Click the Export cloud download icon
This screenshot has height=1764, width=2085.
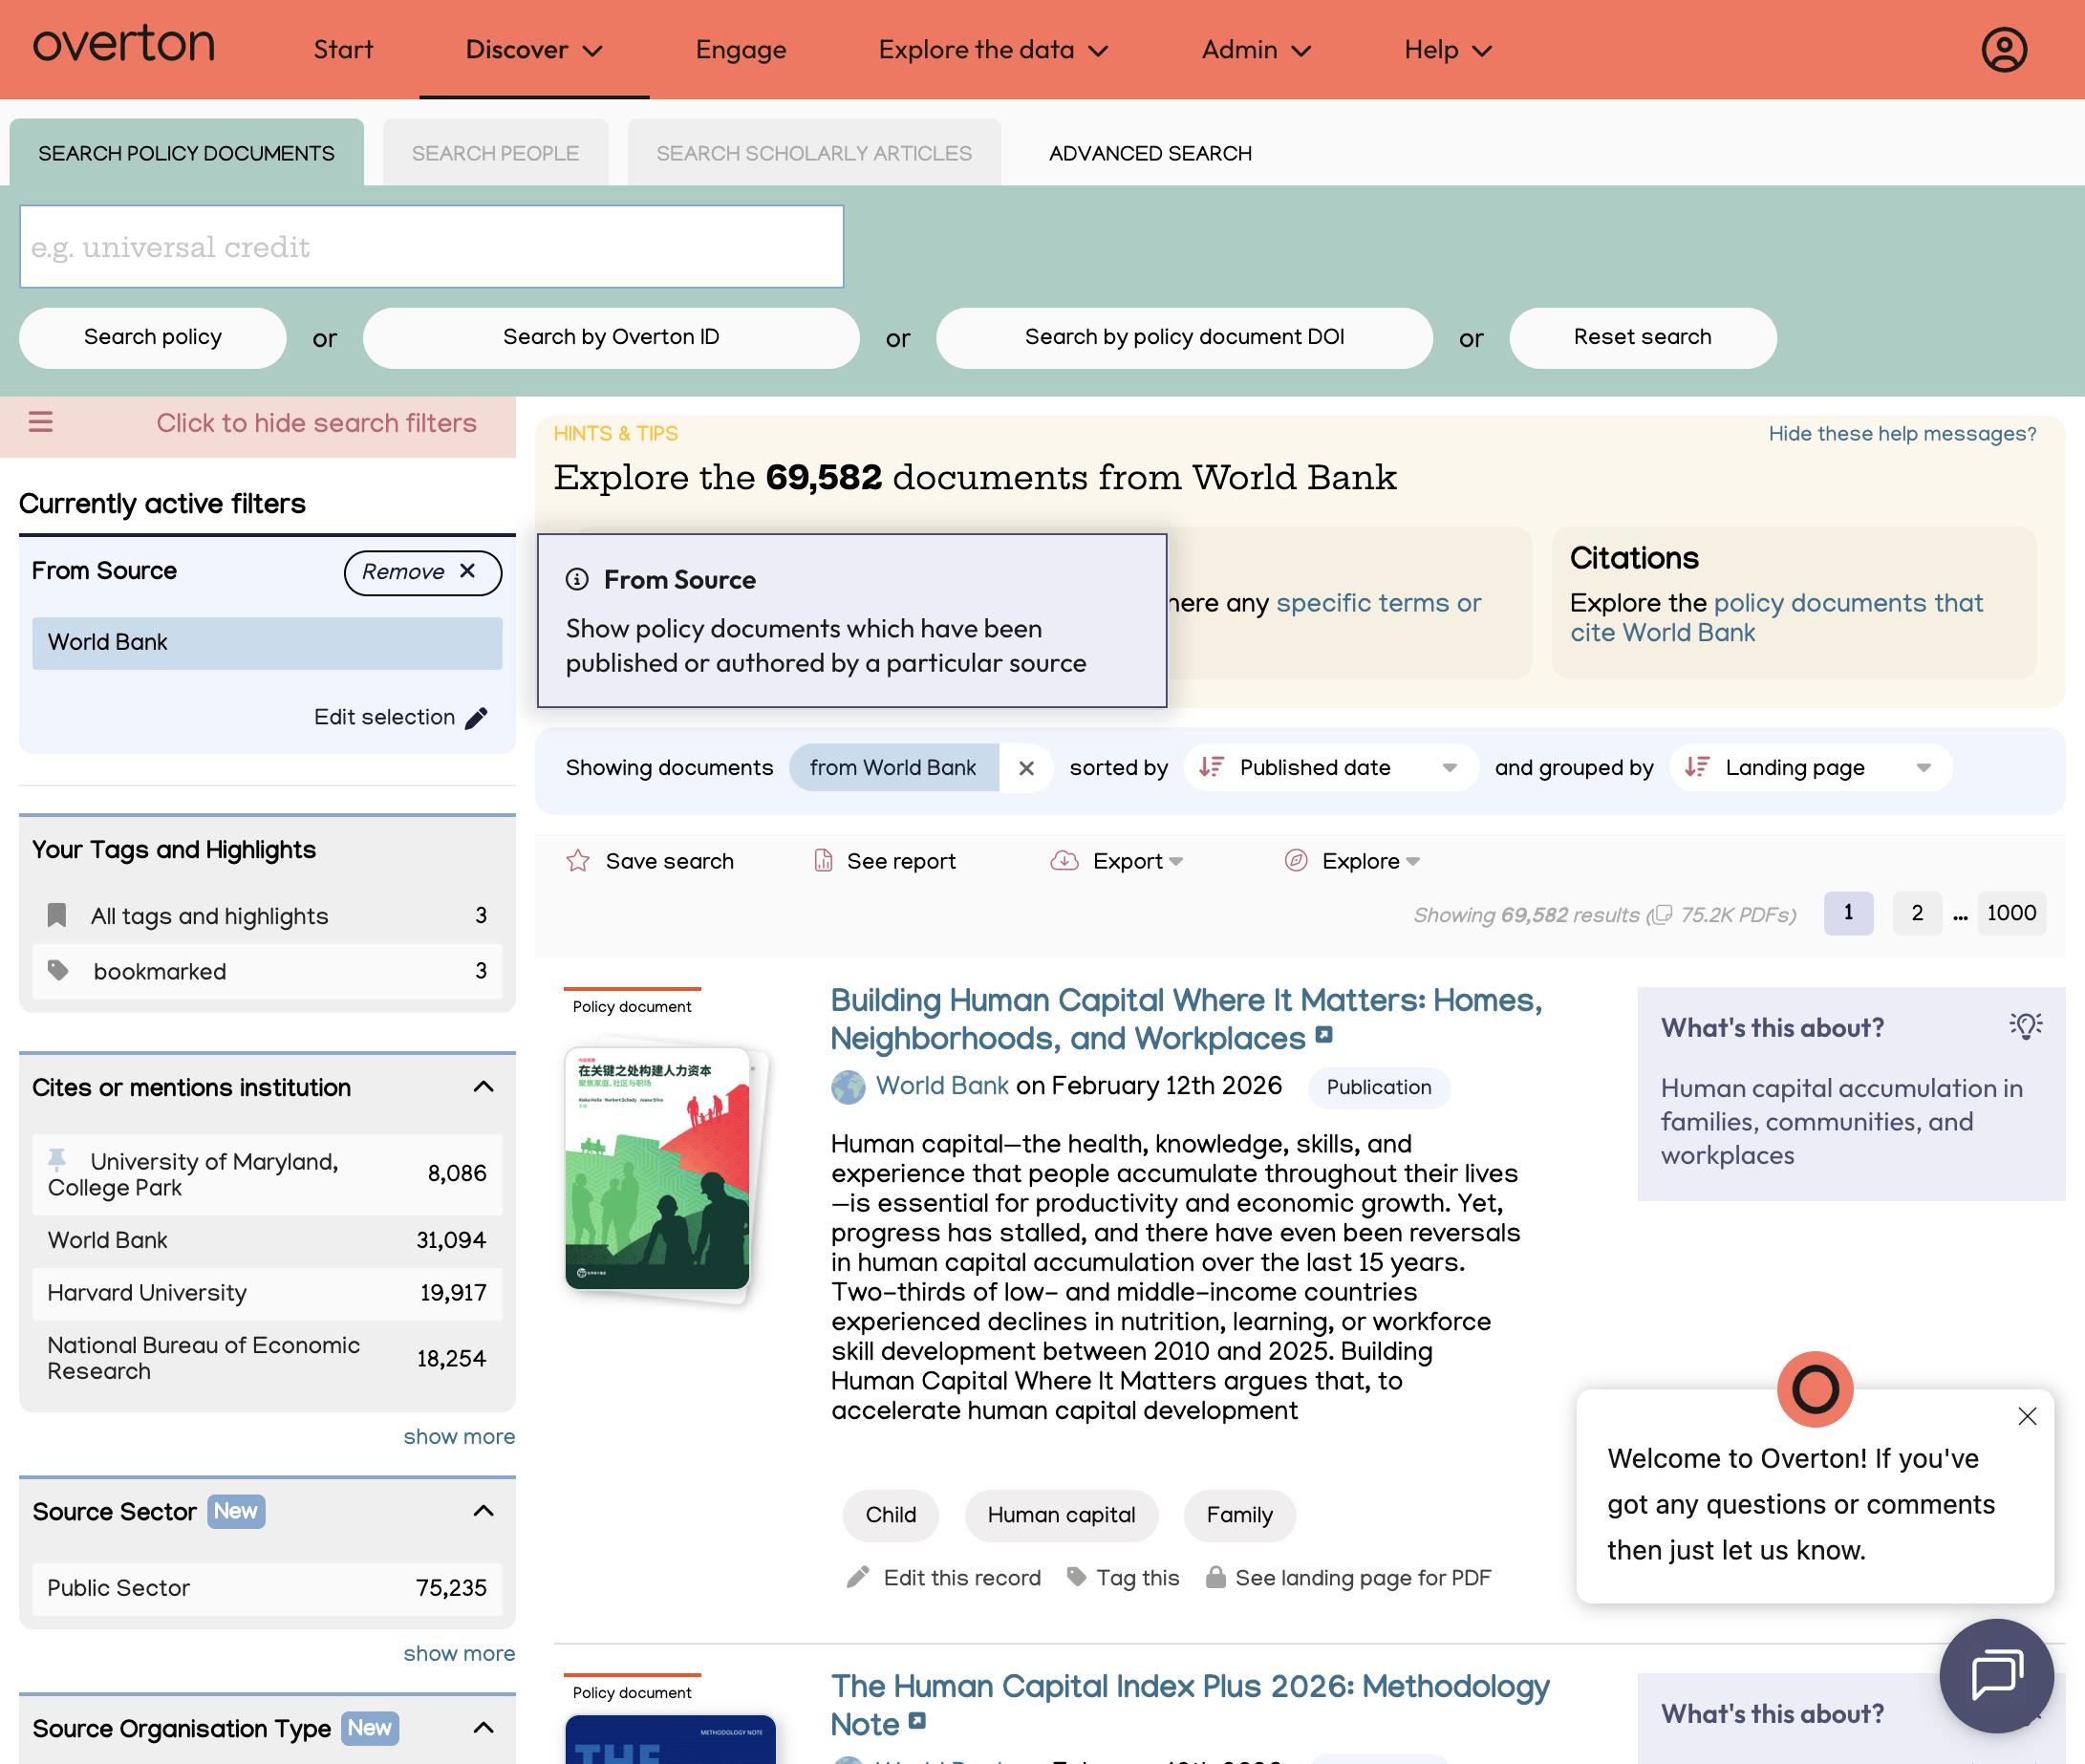point(1064,861)
